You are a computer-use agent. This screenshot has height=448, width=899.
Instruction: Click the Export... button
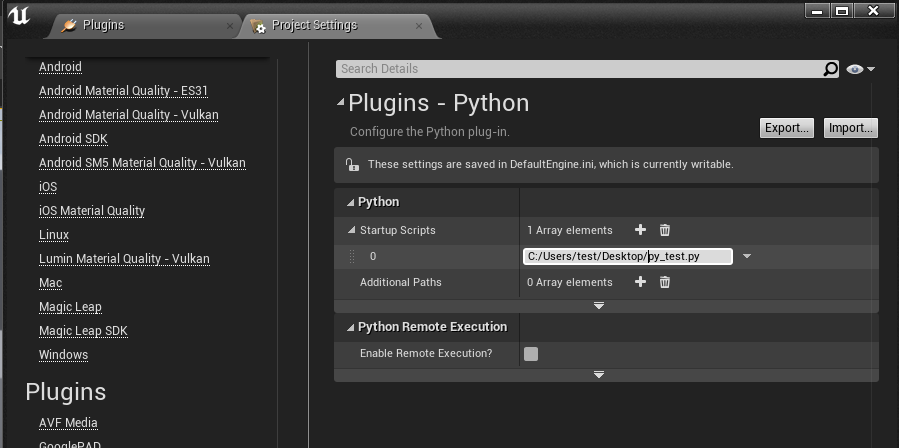787,128
